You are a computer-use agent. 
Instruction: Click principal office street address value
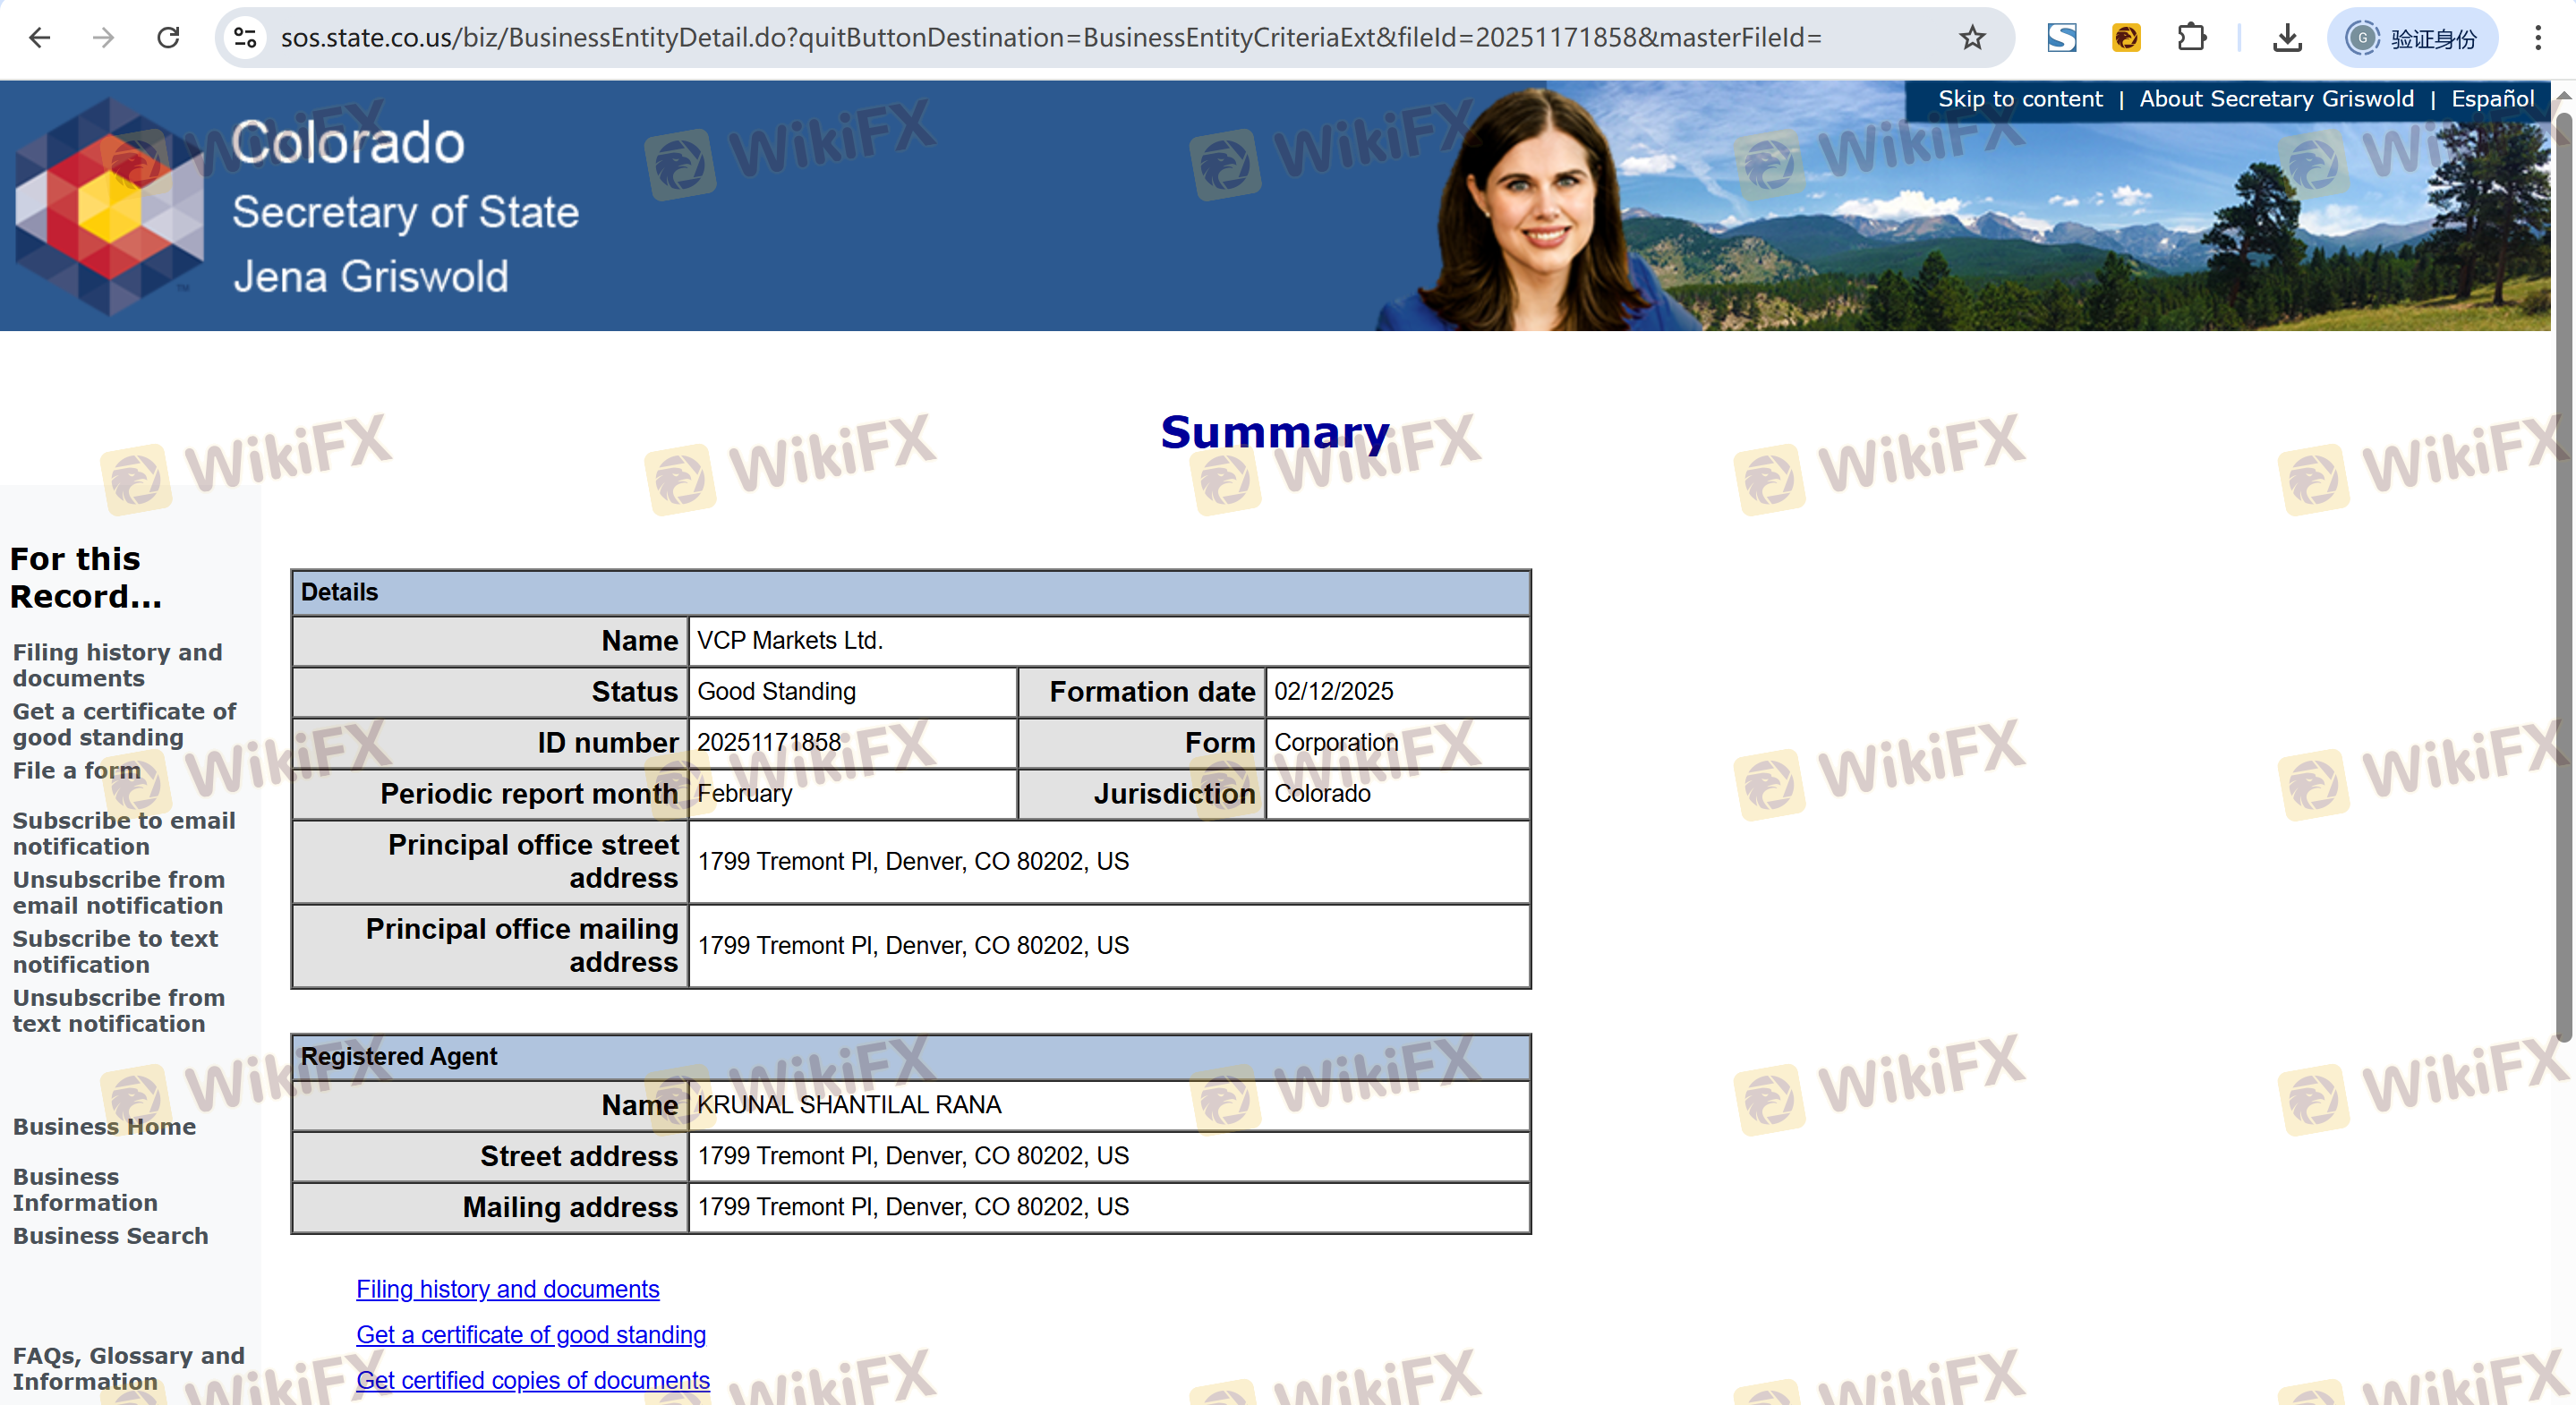[x=913, y=861]
